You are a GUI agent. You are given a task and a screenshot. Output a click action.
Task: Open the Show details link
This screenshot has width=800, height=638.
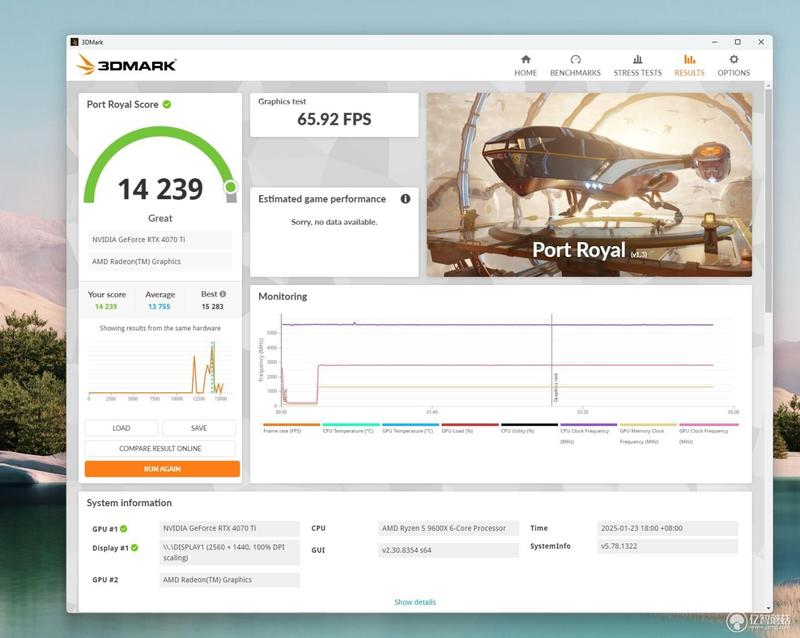pyautogui.click(x=415, y=602)
